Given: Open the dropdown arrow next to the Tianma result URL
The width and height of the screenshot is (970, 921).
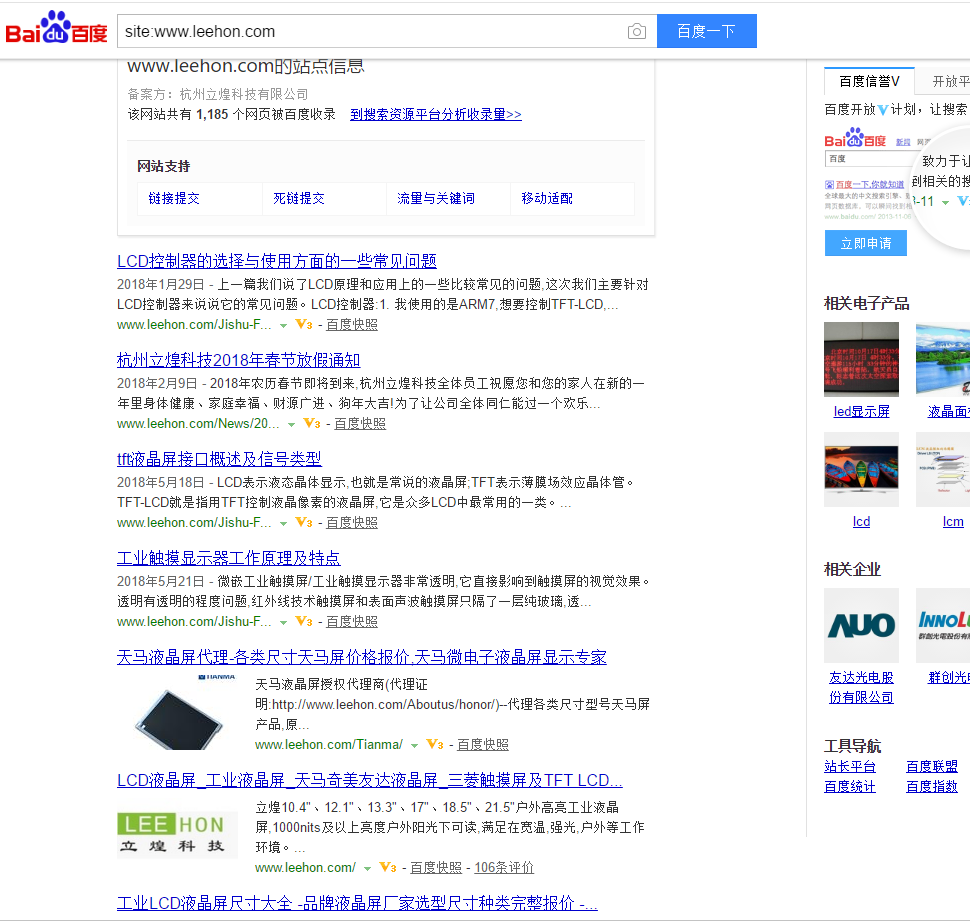Looking at the screenshot, I should click(413, 746).
